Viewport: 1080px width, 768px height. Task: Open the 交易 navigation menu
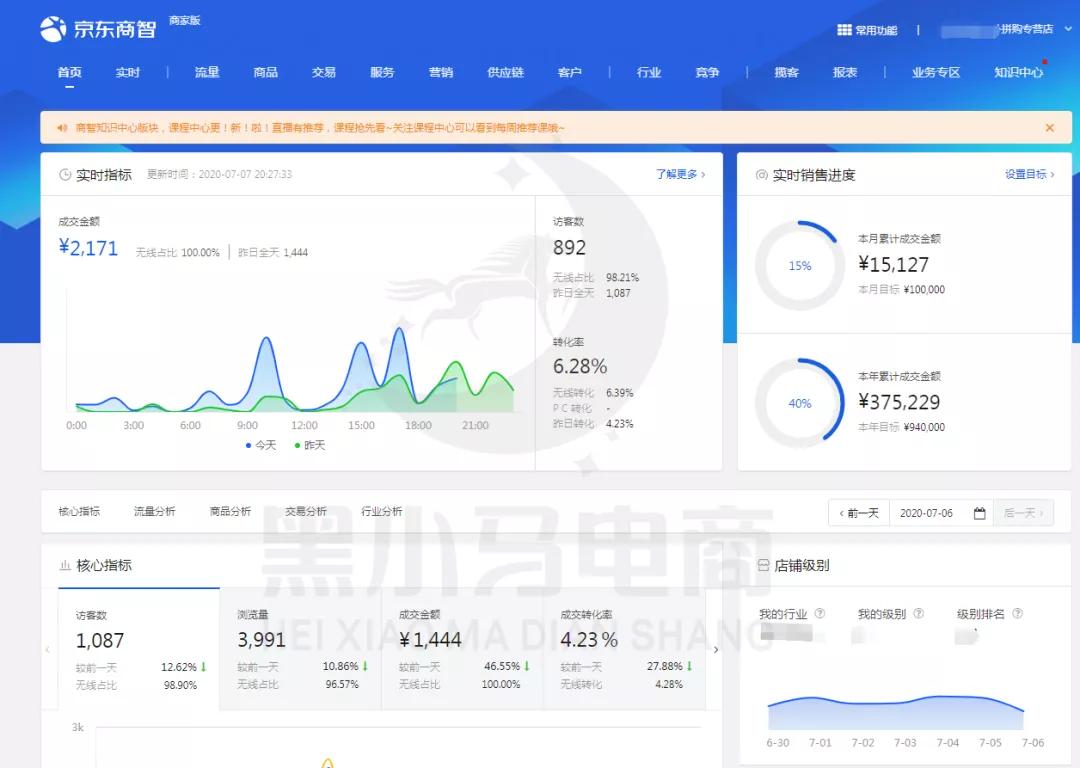coord(323,72)
